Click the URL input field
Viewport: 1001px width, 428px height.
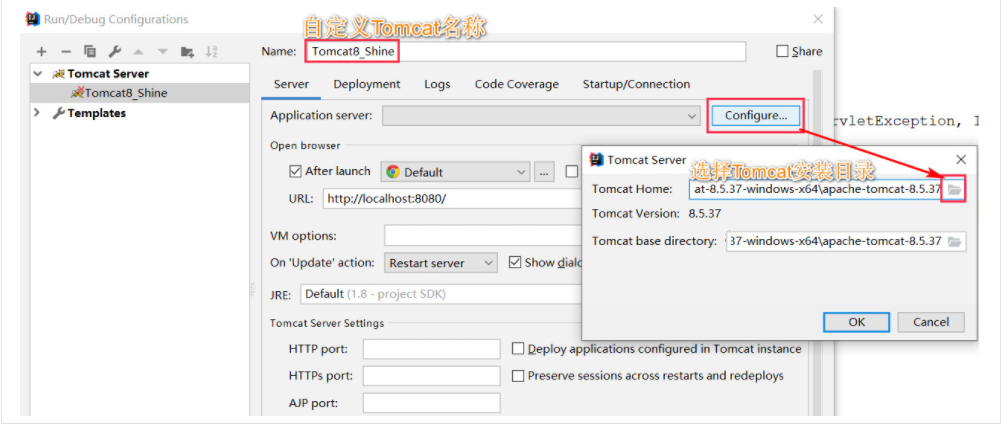(452, 199)
